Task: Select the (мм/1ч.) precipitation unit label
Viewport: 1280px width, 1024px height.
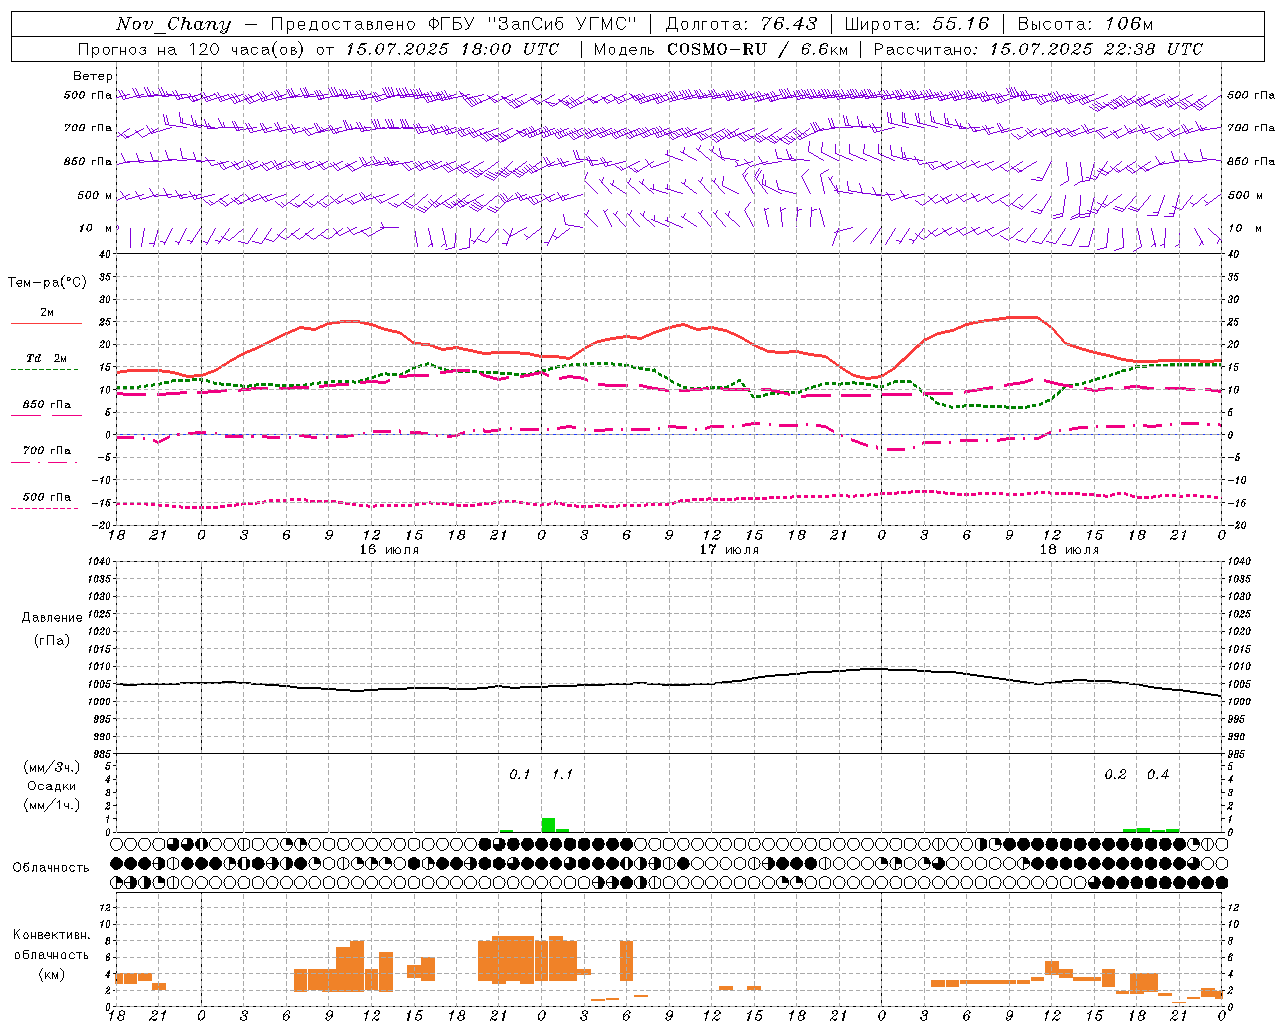Action: tap(52, 805)
